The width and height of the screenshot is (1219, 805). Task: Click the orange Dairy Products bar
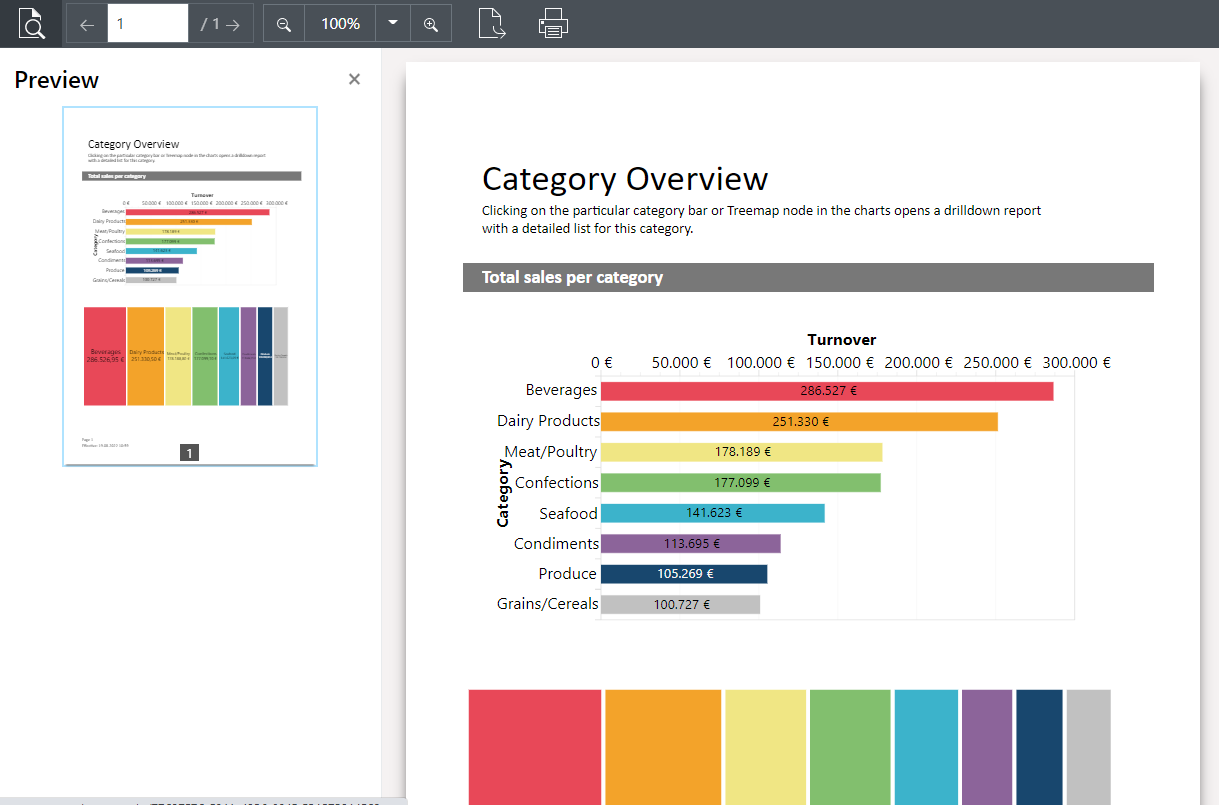click(x=798, y=422)
